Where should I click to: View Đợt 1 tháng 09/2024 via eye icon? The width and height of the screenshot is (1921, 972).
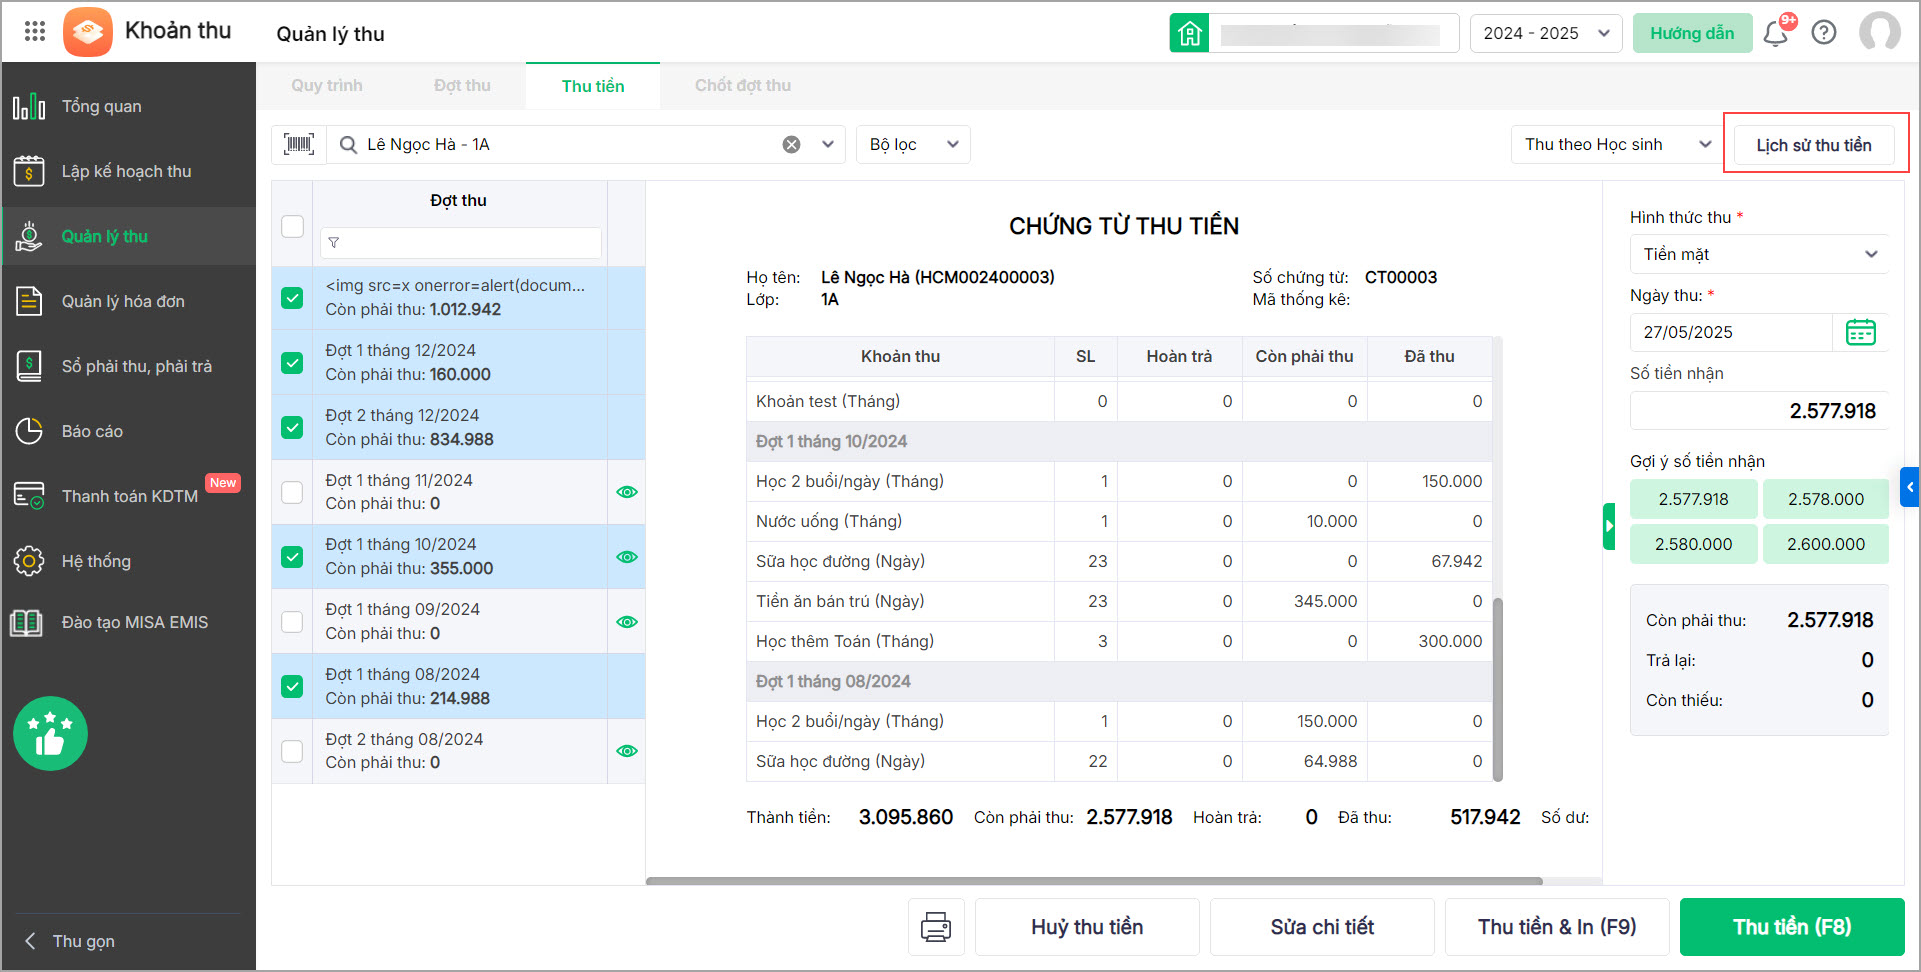pyautogui.click(x=627, y=622)
